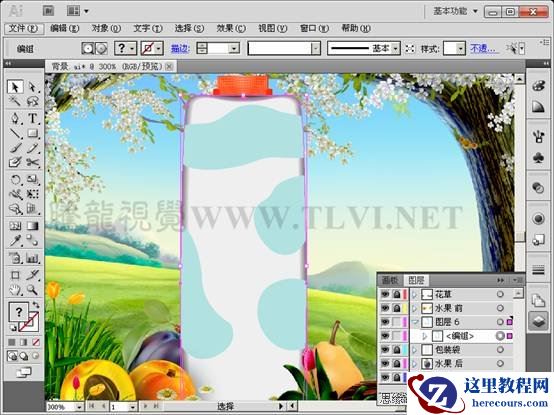Viewport: 554px width, 415px height.
Task: Select the Rotate tool
Action: click(x=15, y=179)
